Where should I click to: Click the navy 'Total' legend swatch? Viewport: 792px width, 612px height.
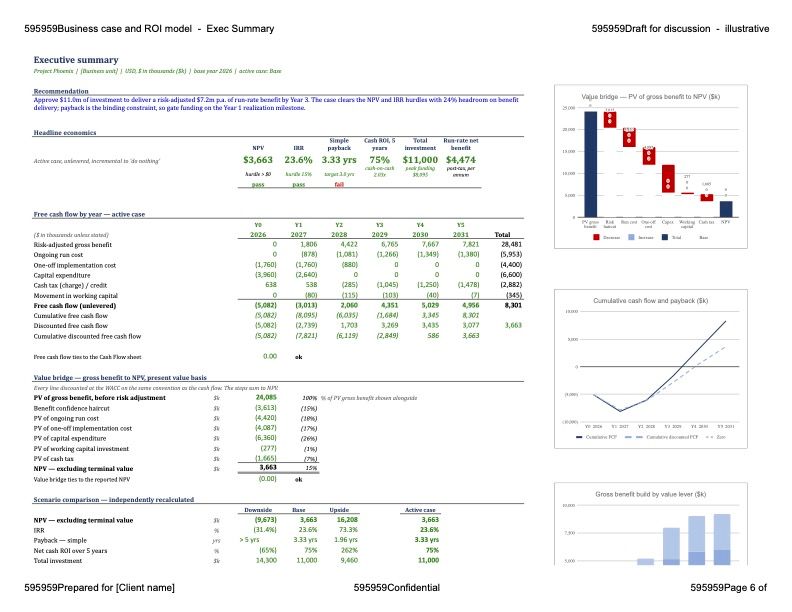point(665,237)
